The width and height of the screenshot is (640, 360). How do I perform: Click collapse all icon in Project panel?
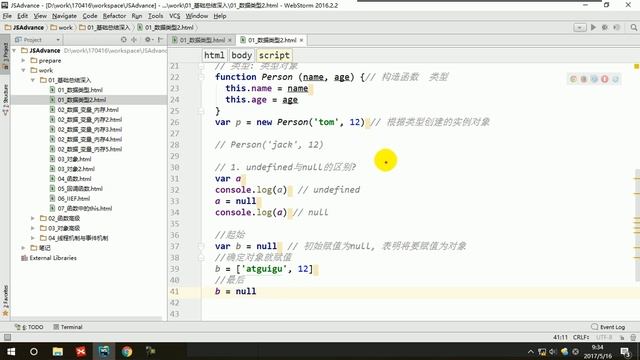point(134,40)
